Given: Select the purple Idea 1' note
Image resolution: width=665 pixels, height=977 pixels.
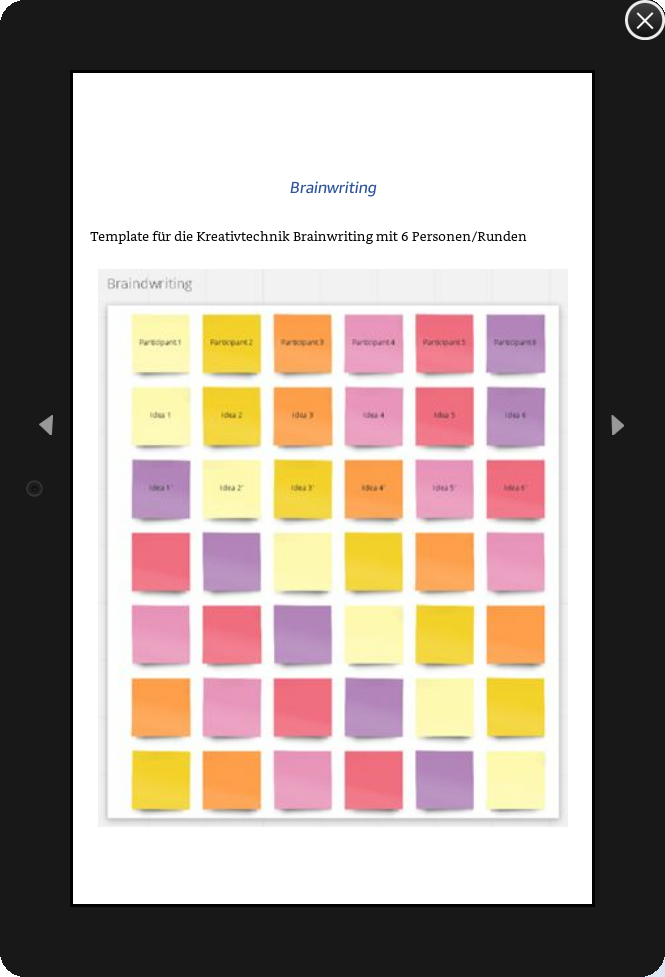Looking at the screenshot, I should click(160, 489).
